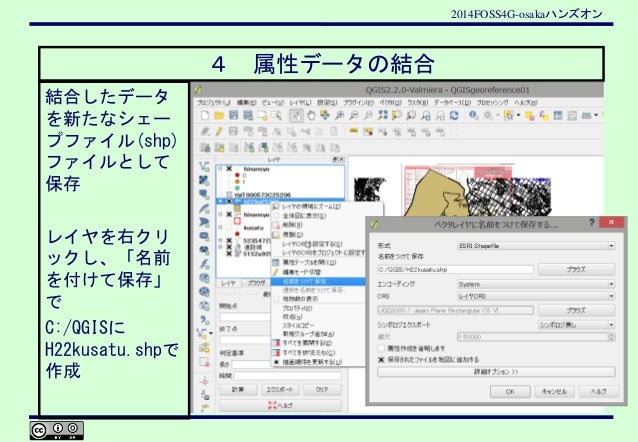Click the Add Vector Layer sidebar icon

click(204, 166)
